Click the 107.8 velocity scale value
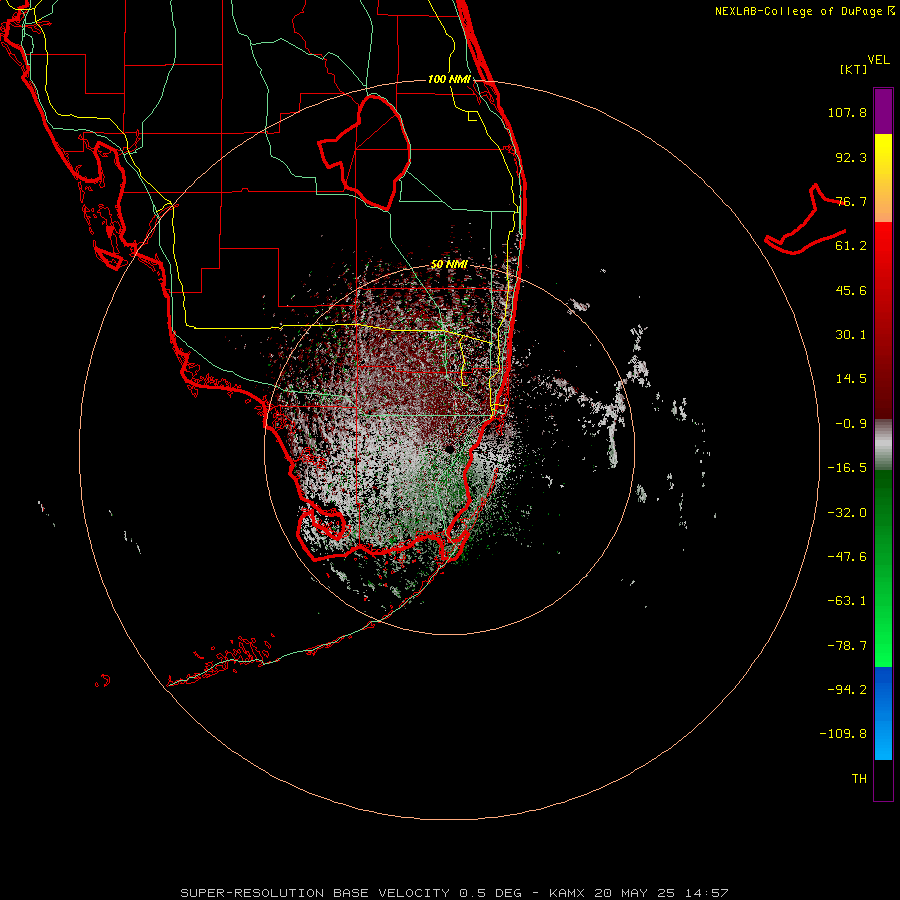 click(x=847, y=112)
